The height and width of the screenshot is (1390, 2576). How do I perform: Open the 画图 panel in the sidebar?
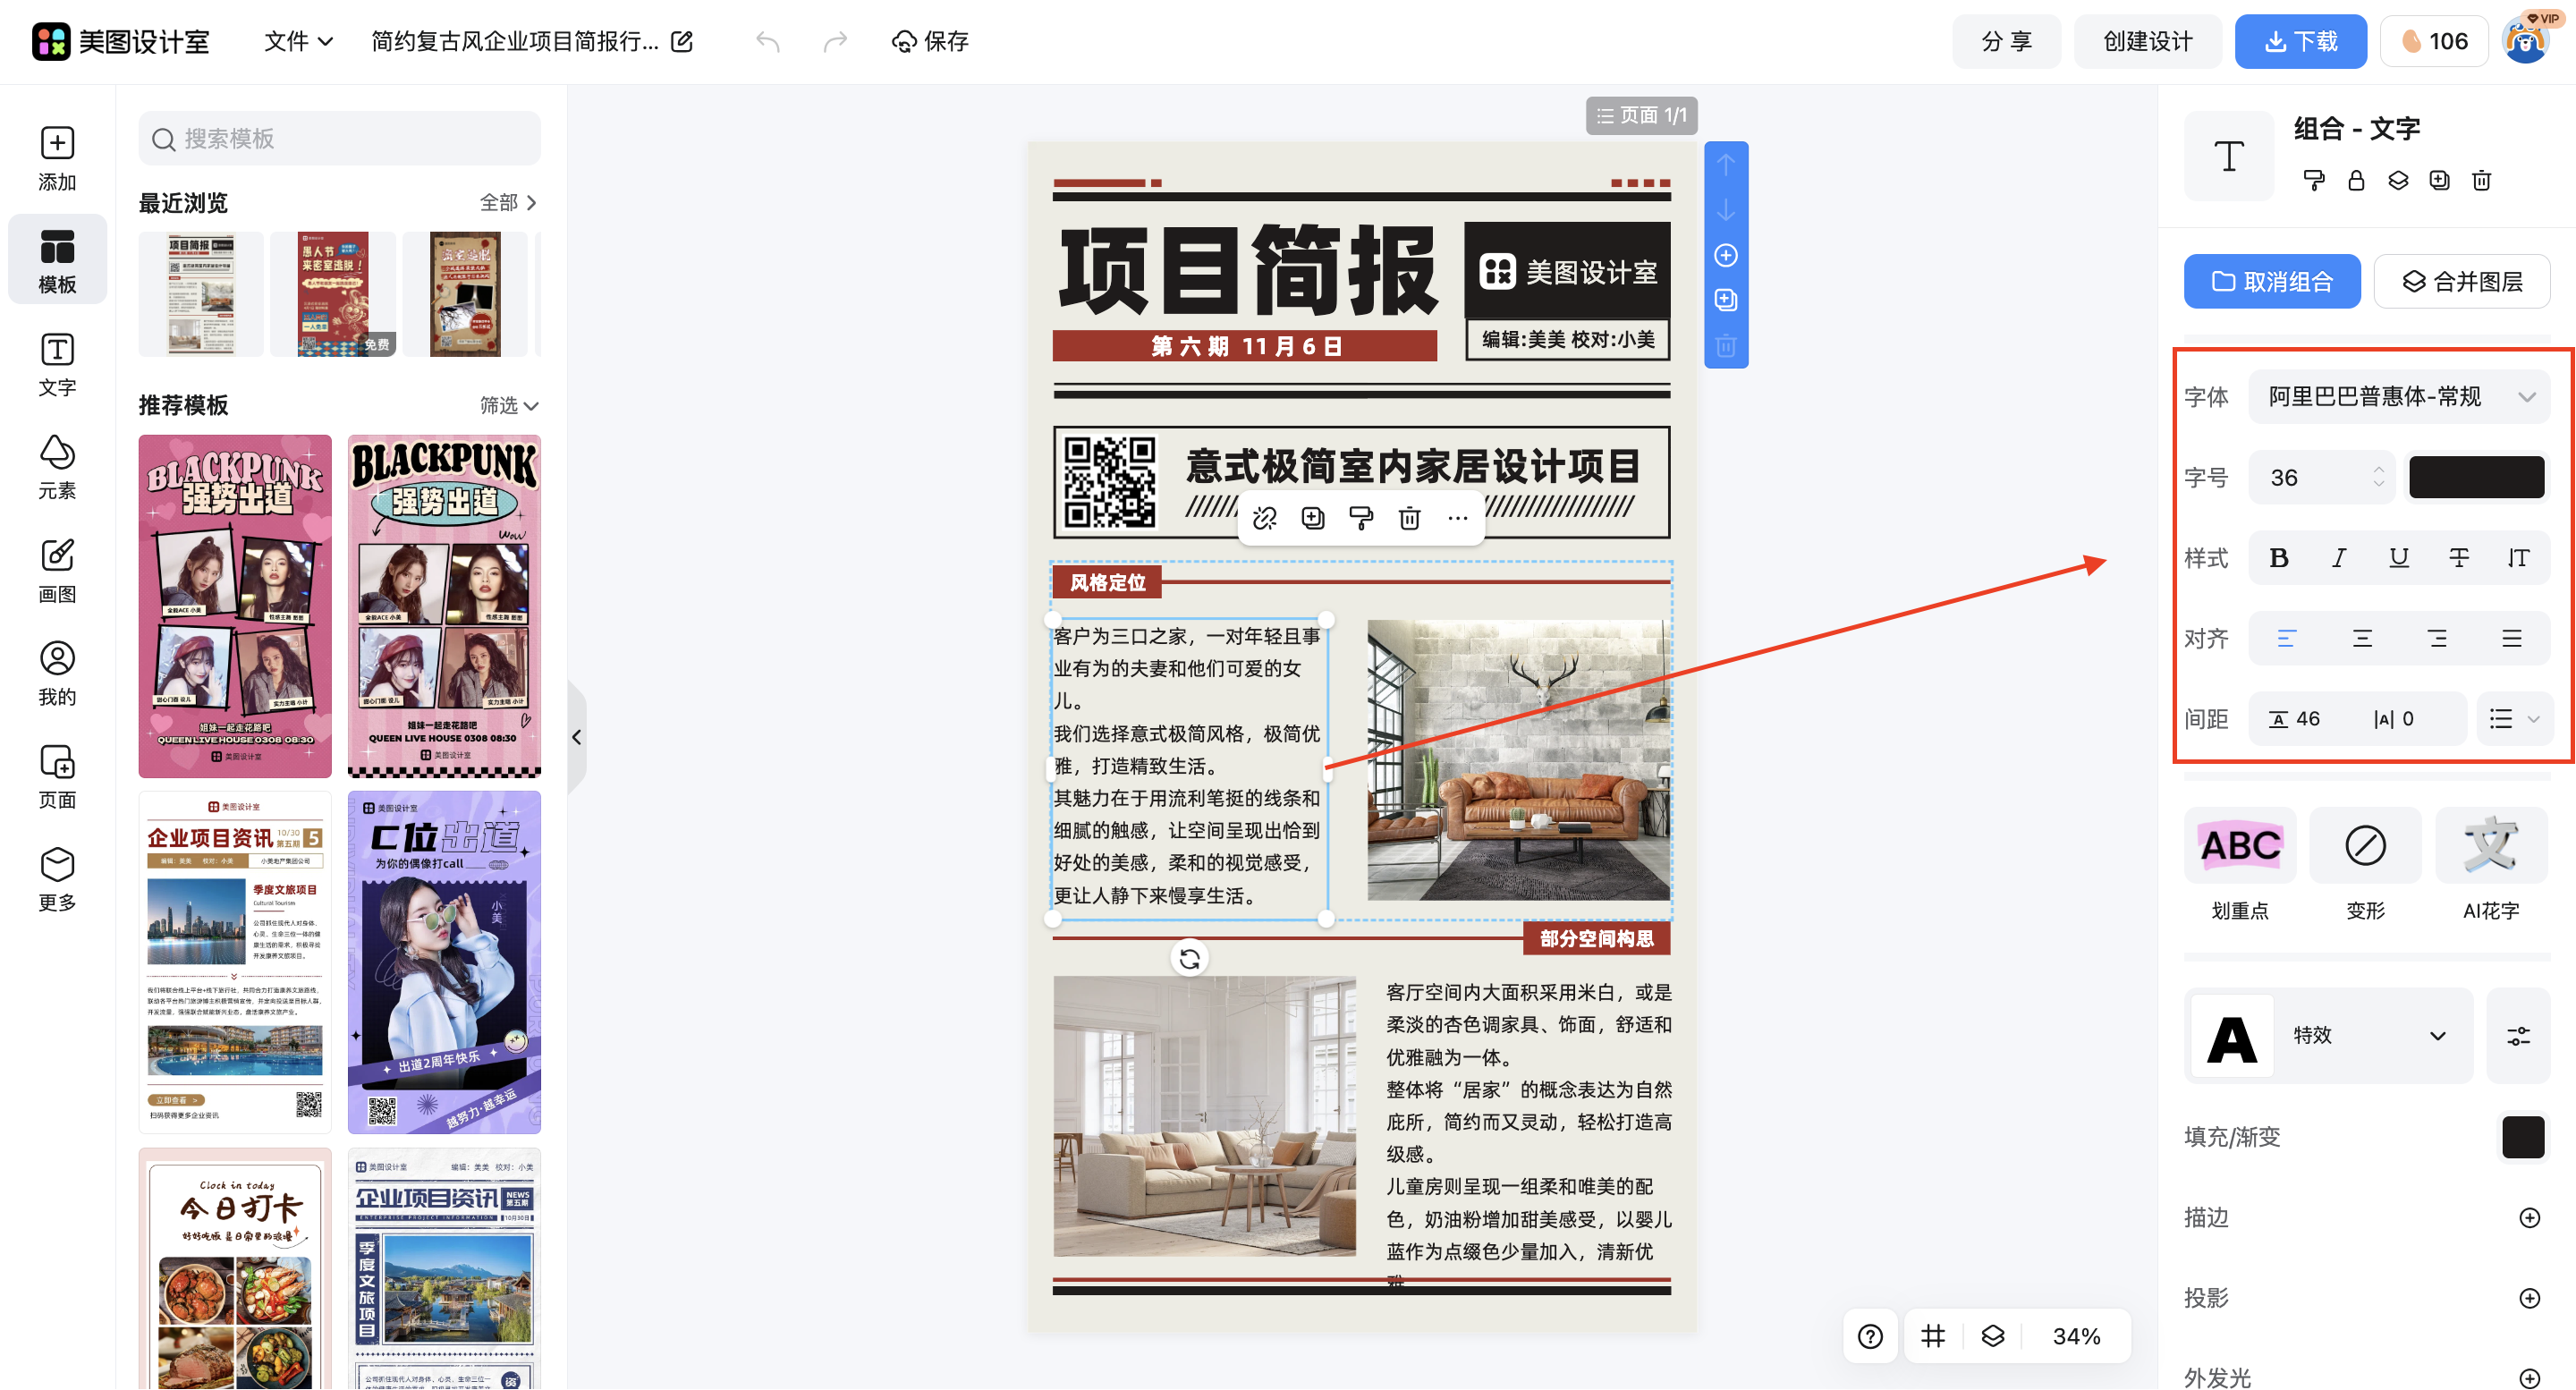point(57,570)
